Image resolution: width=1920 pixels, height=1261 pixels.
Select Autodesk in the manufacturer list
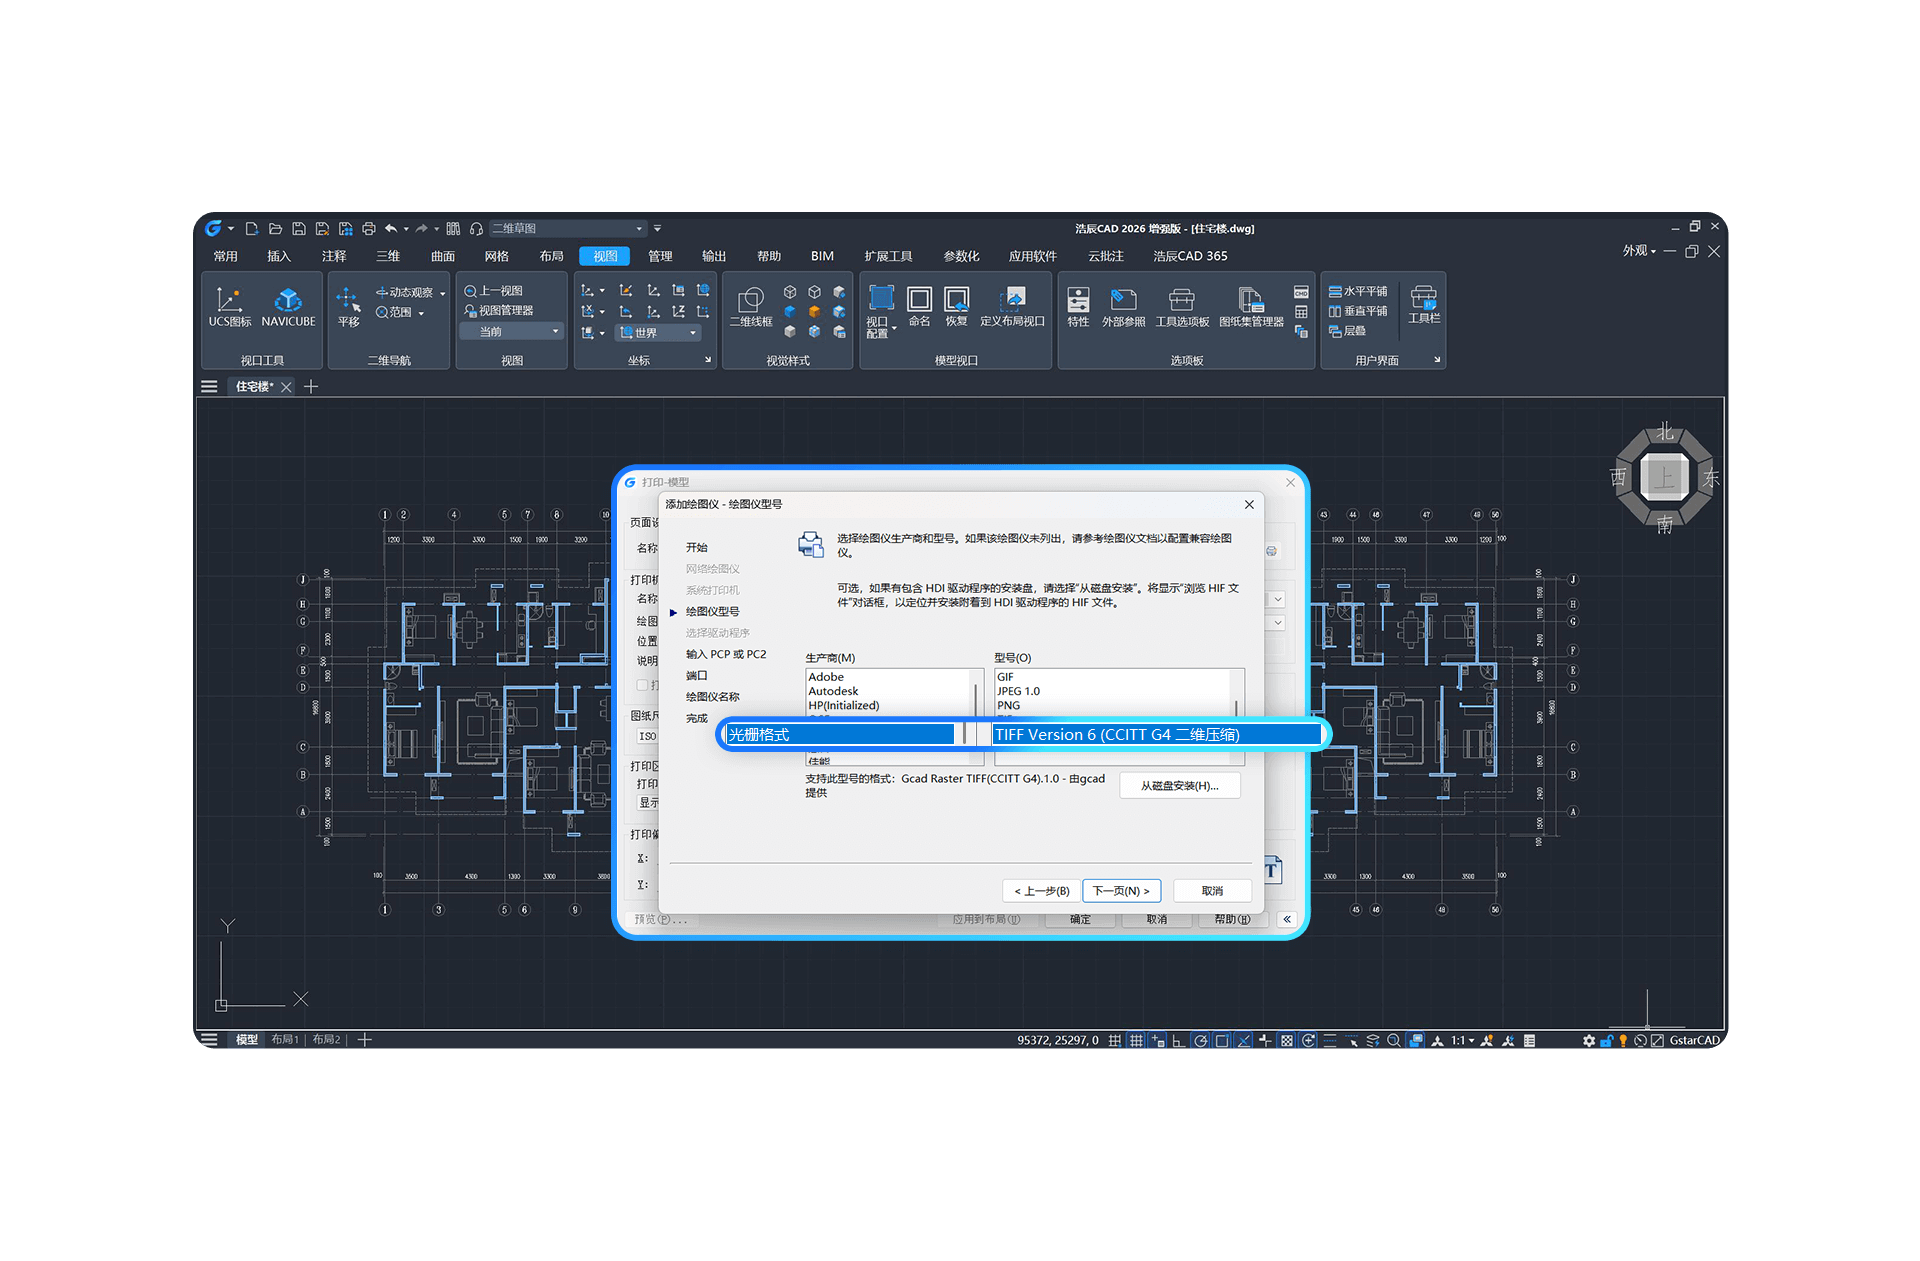(833, 691)
